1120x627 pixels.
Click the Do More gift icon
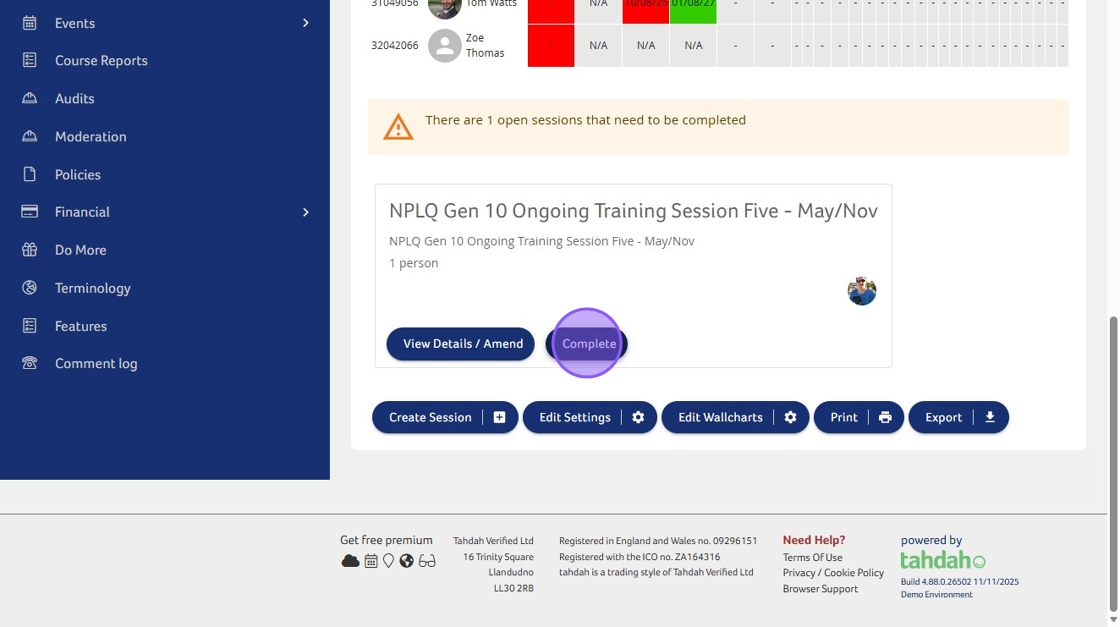click(x=29, y=250)
